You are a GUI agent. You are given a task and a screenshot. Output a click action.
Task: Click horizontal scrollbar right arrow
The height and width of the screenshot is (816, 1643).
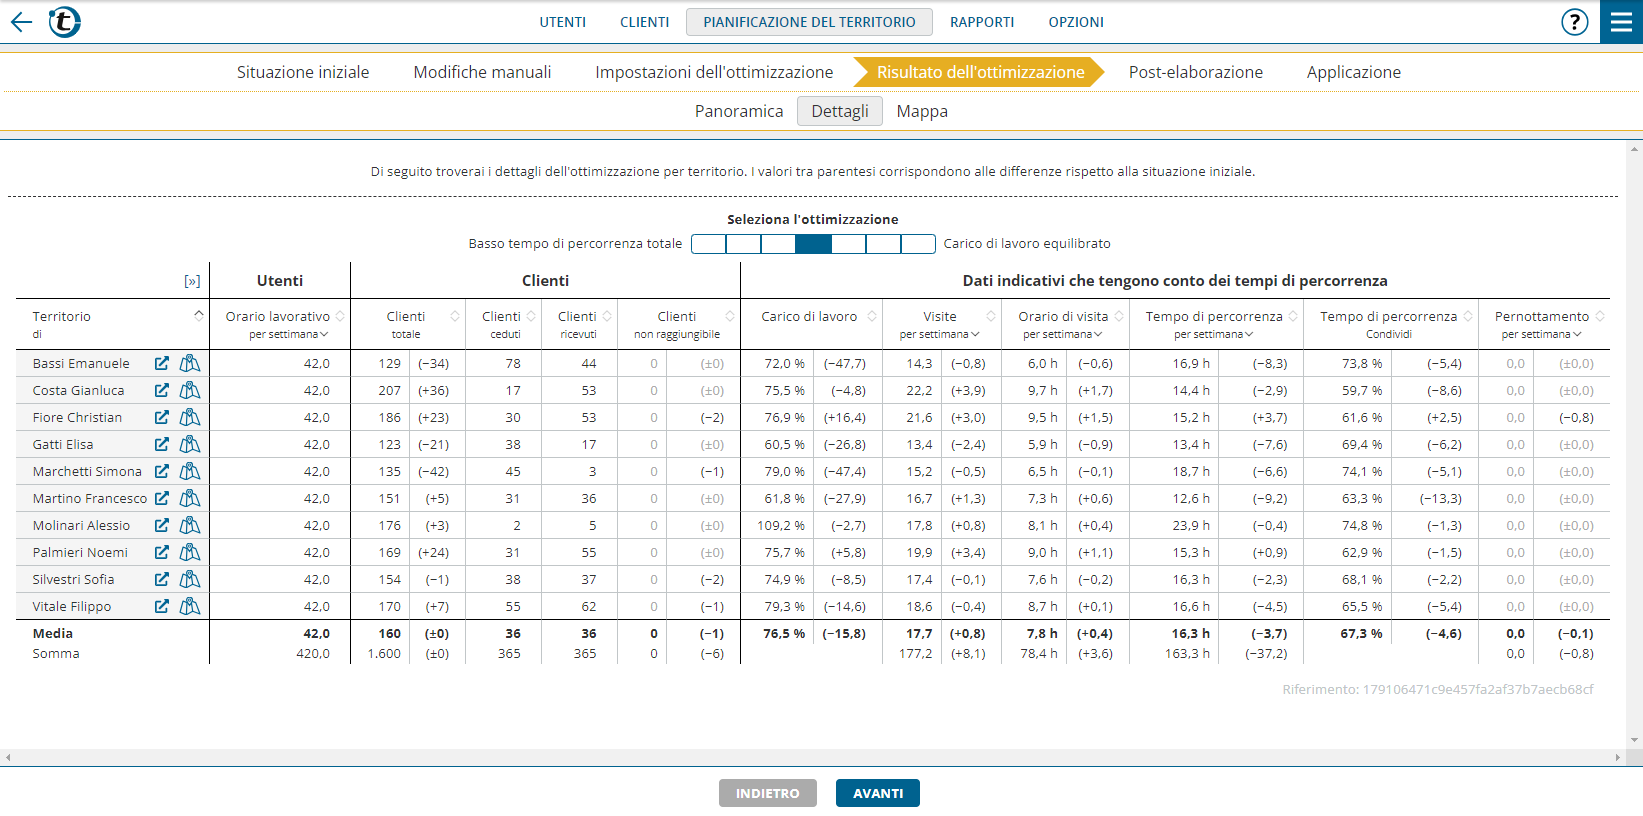click(x=1618, y=757)
